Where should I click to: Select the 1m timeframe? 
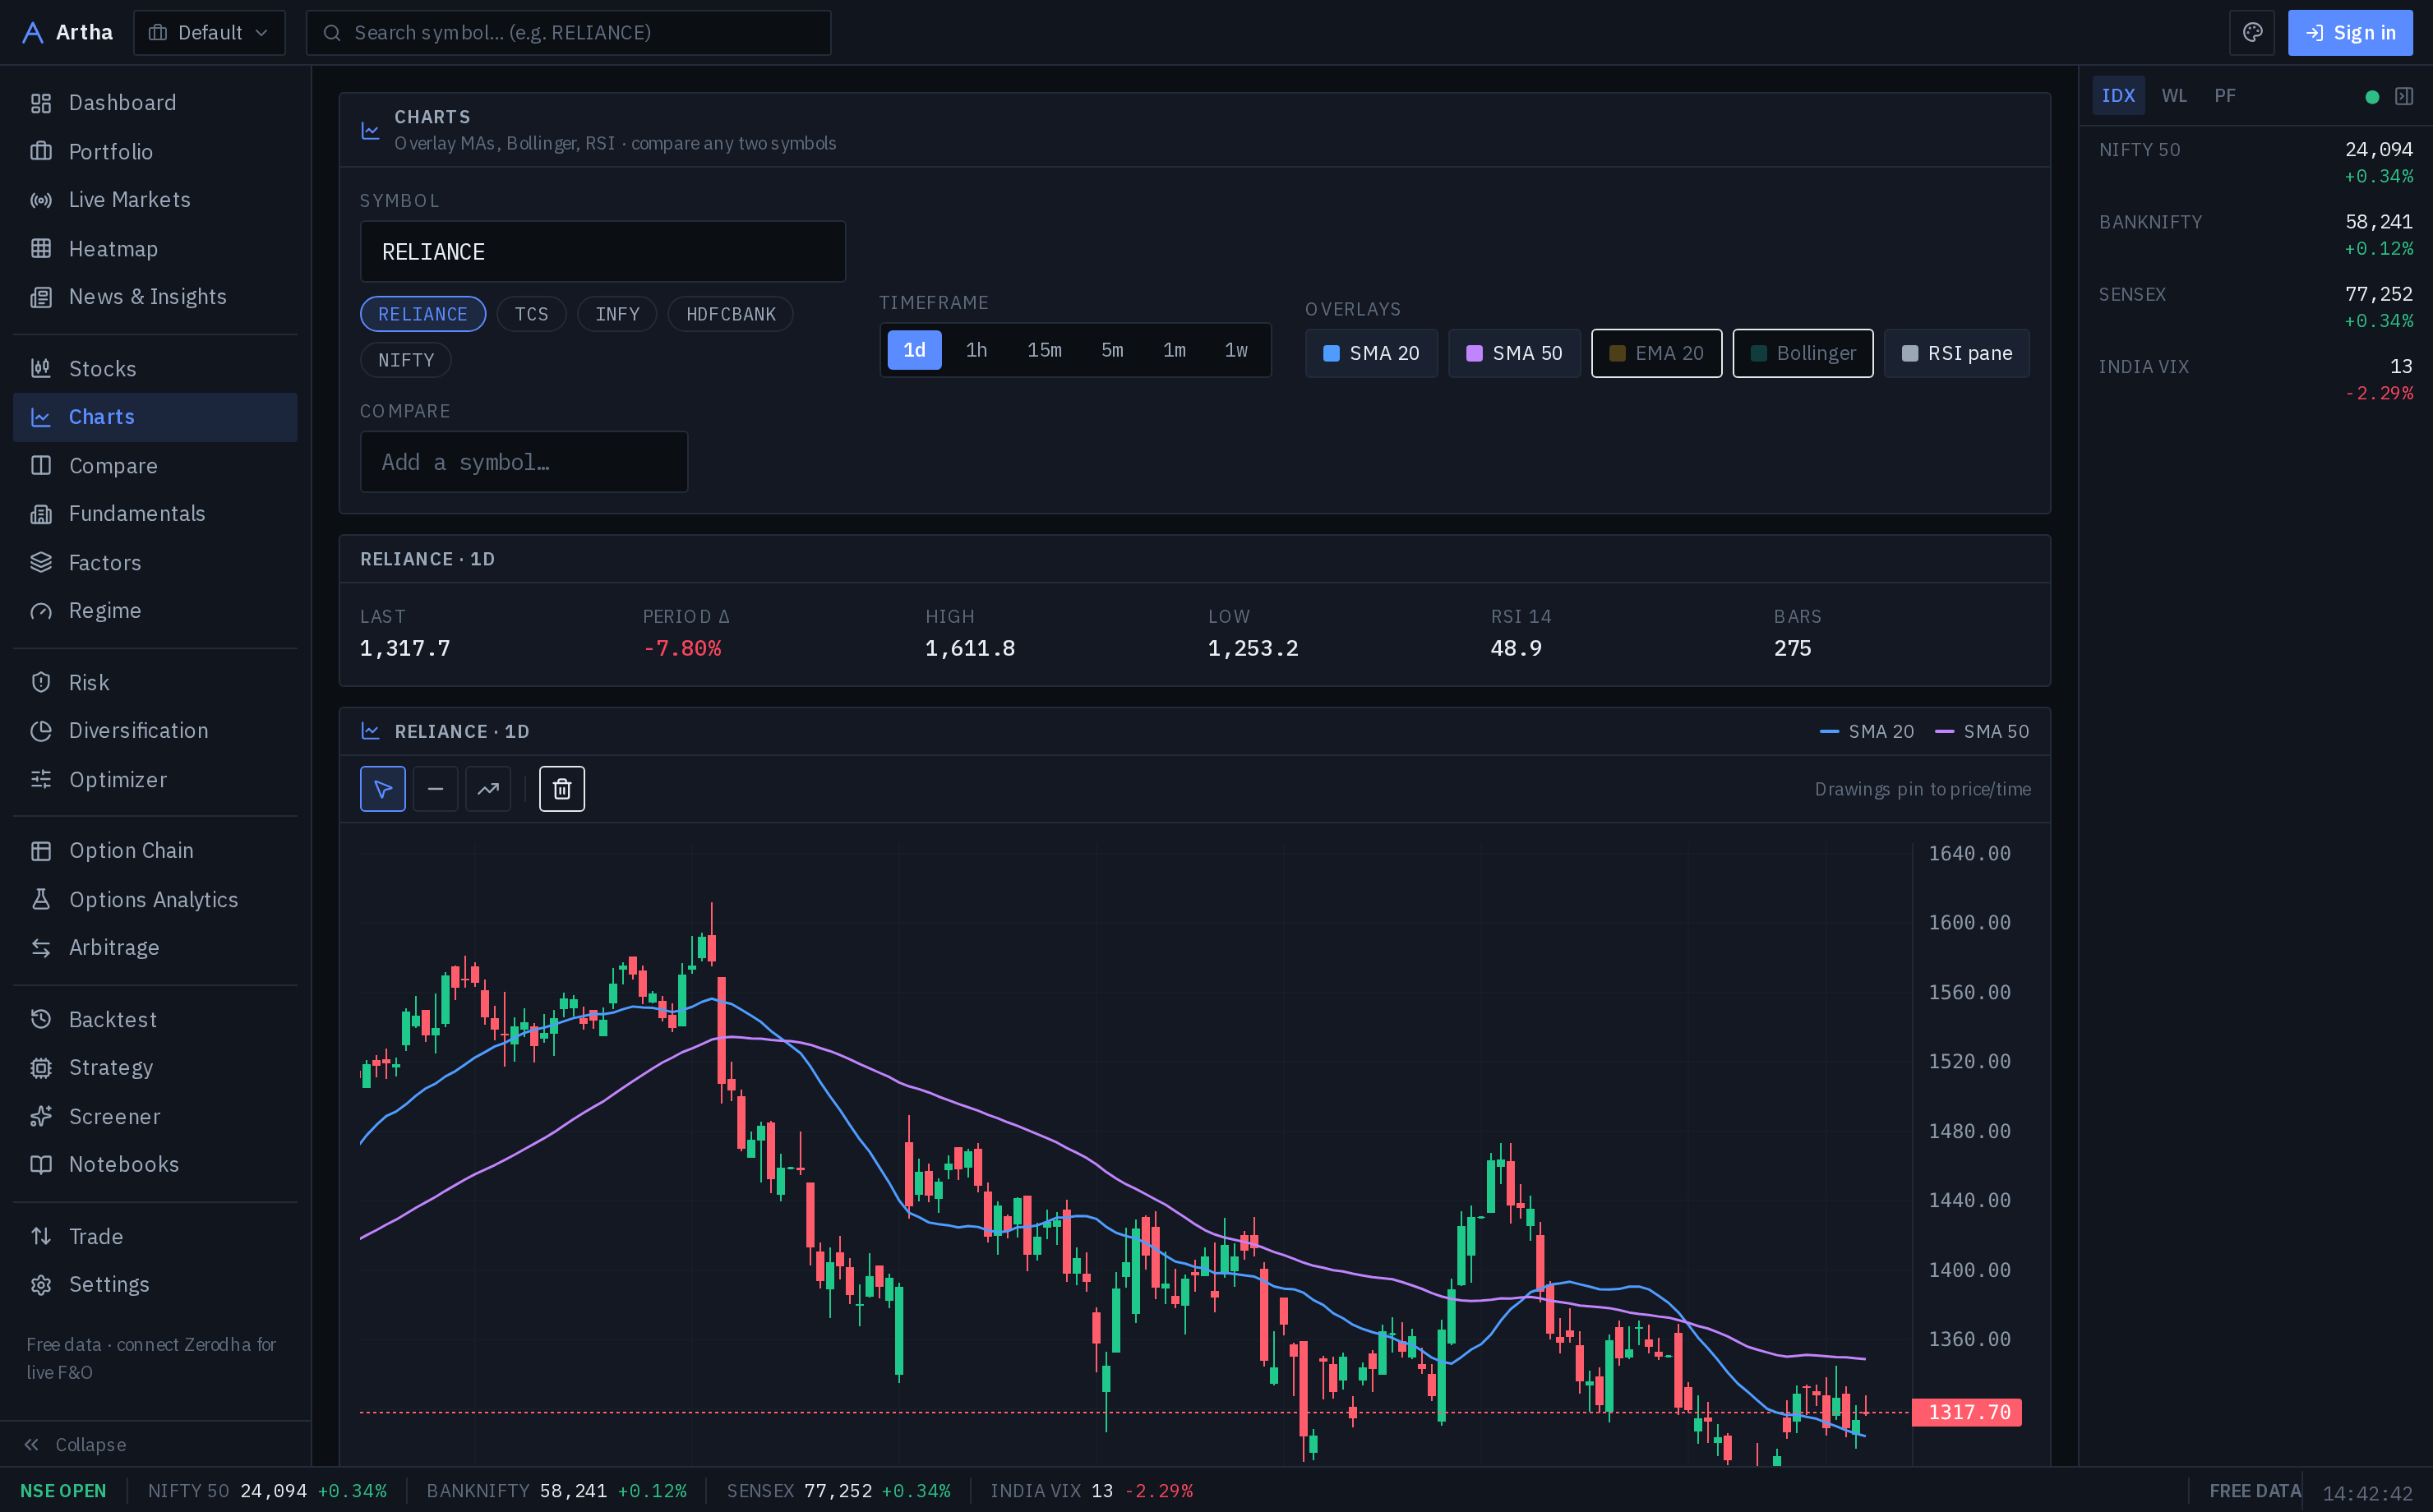click(x=1174, y=350)
